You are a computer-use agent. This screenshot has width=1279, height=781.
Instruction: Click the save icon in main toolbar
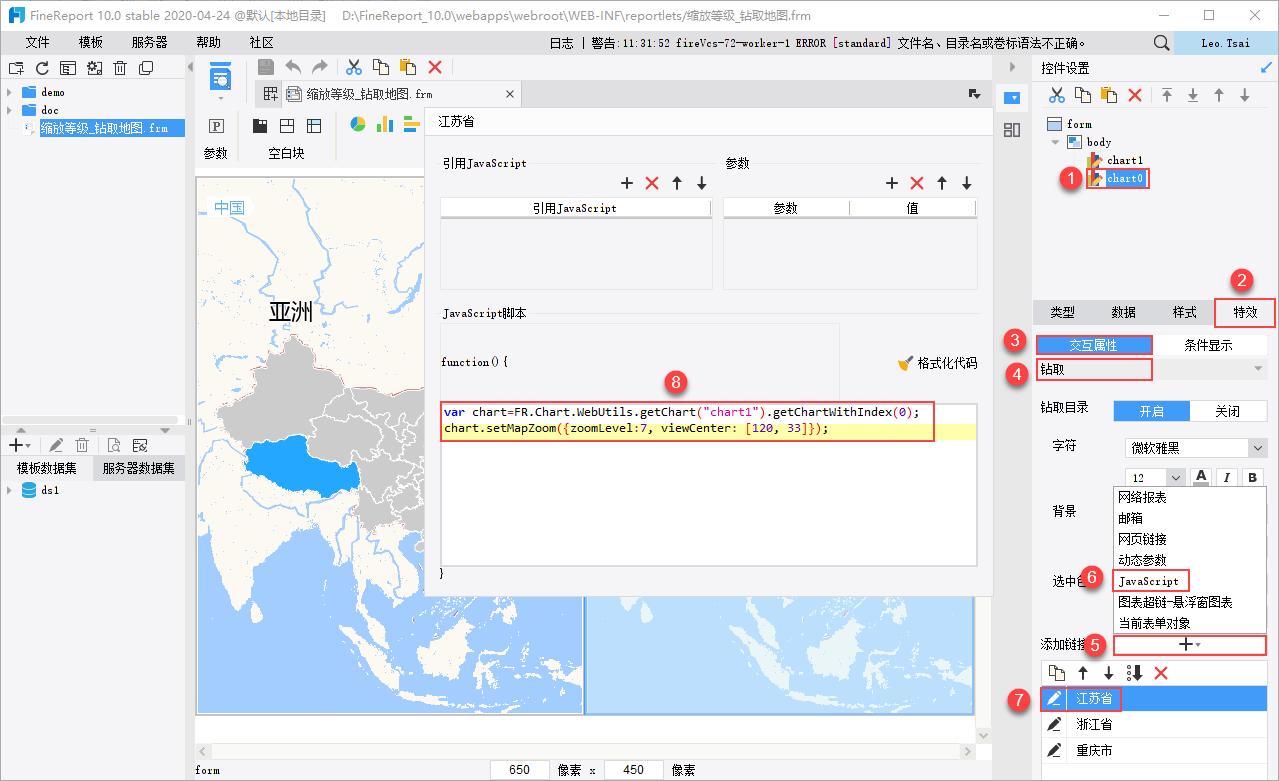point(266,67)
